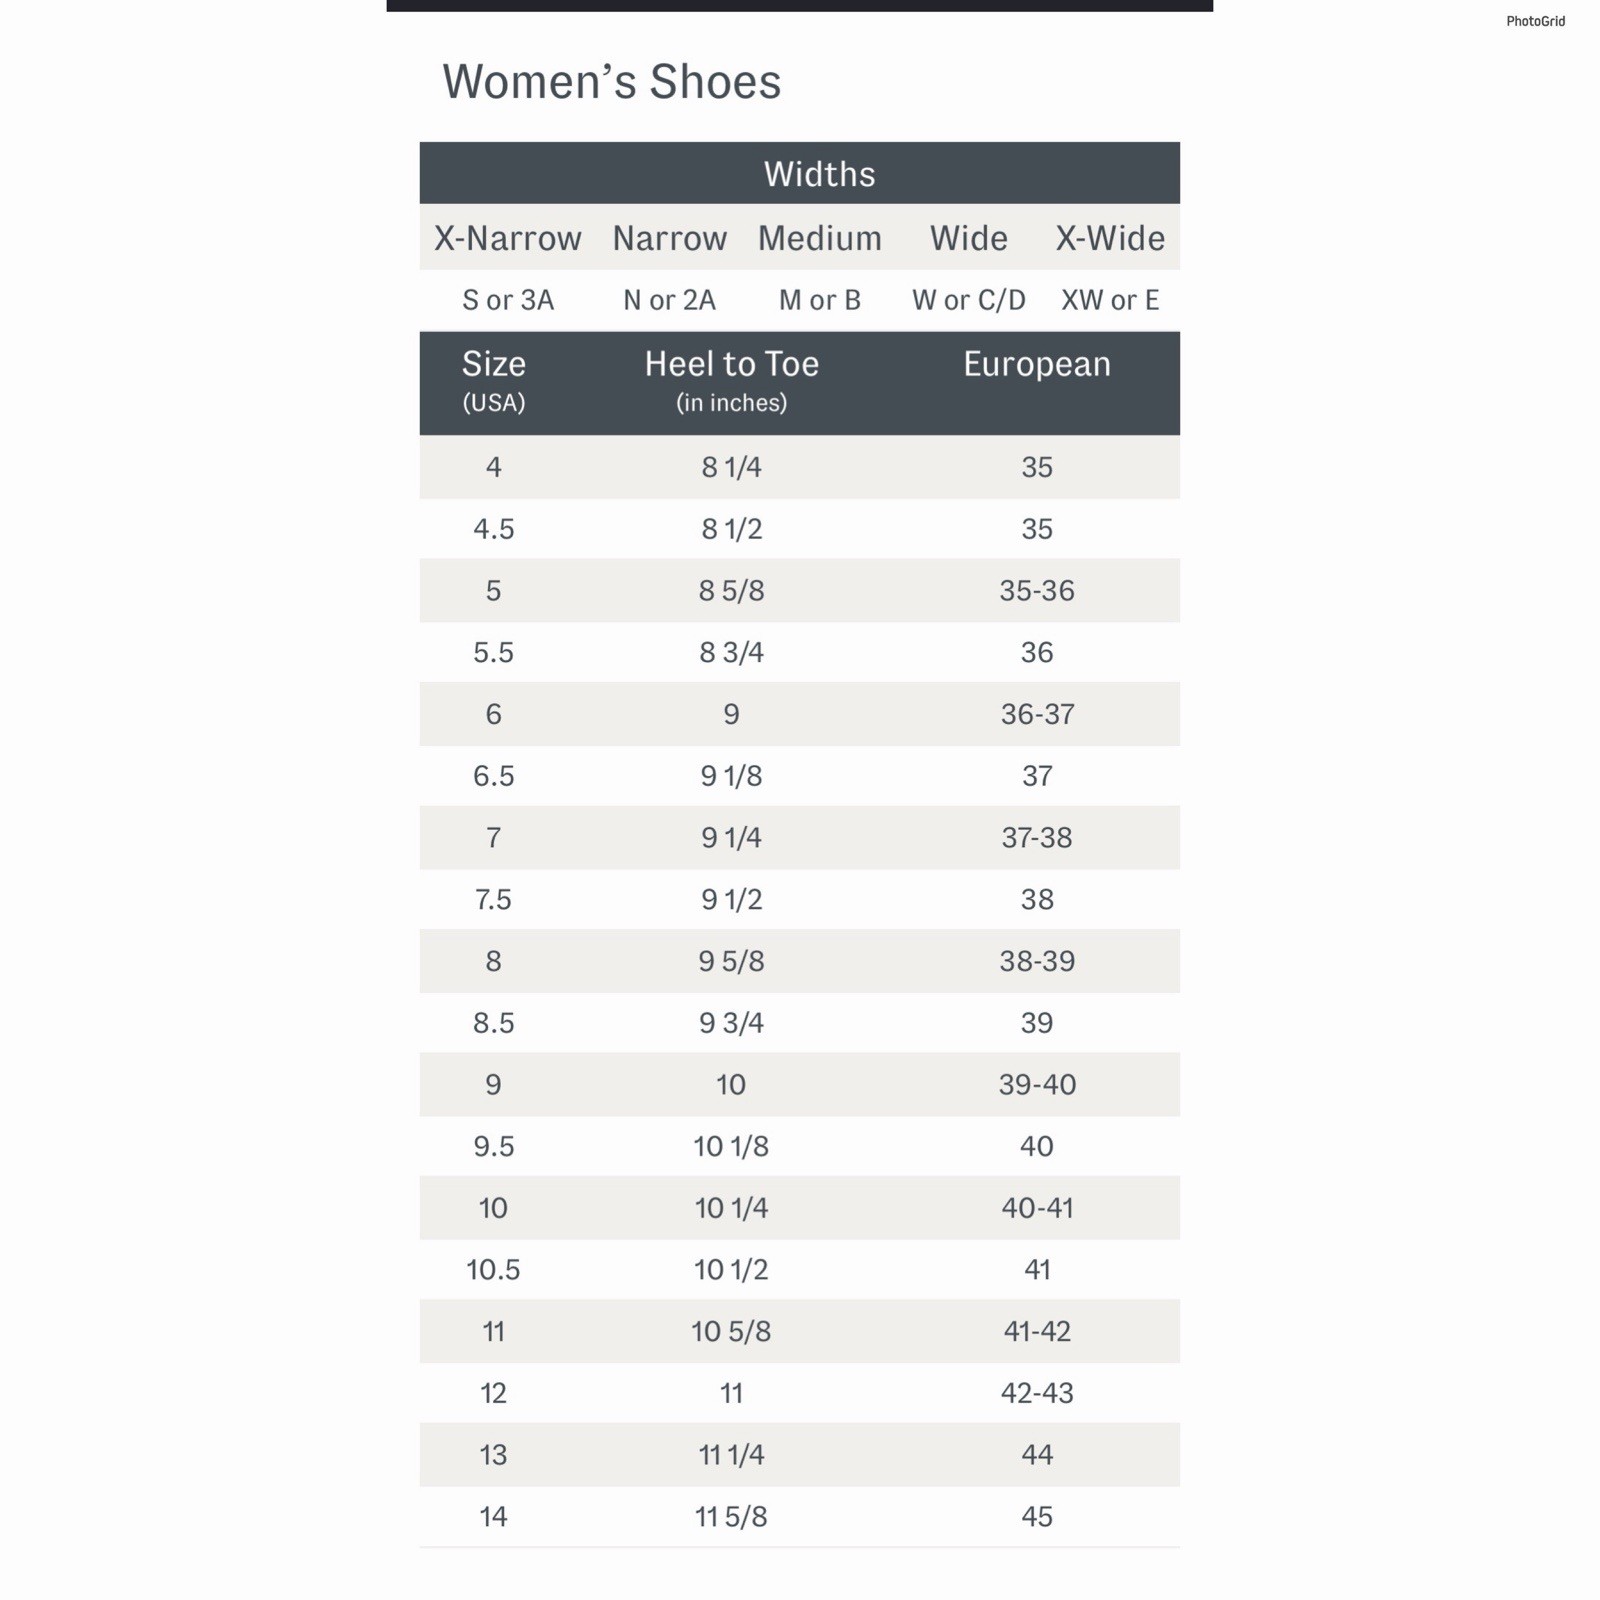Click the Medium width label
Viewport: 1600px width, 1600px height.
point(819,238)
